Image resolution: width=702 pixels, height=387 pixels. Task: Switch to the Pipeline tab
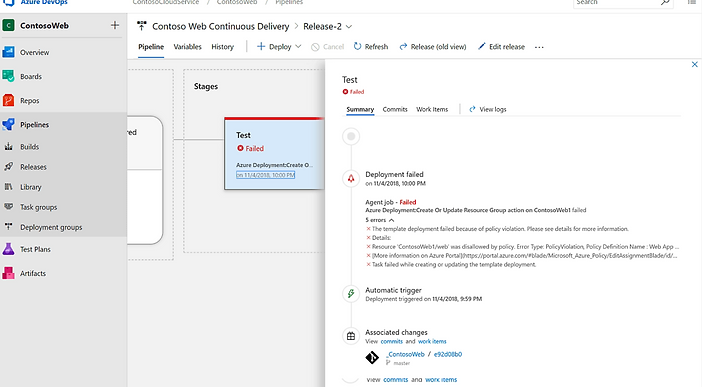151,47
